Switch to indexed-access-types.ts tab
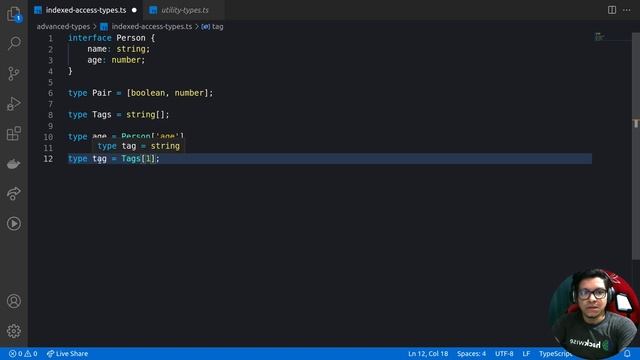Viewport: 640px width, 360px height. [85, 10]
